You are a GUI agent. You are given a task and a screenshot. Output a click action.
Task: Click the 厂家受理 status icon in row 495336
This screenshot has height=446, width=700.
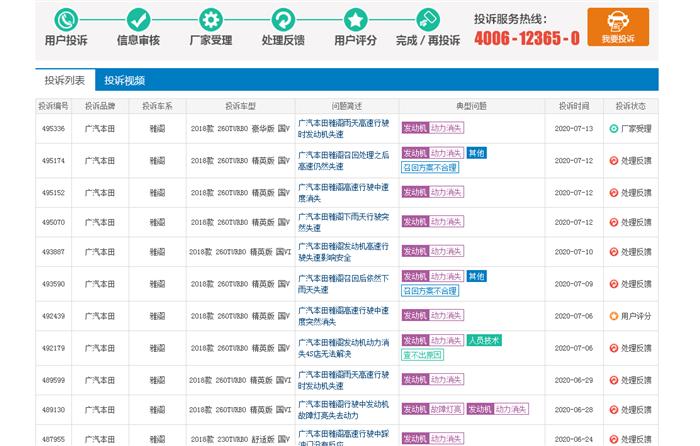(614, 129)
